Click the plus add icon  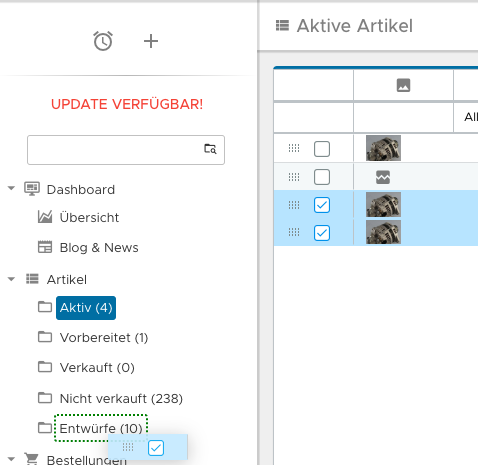coord(151,41)
